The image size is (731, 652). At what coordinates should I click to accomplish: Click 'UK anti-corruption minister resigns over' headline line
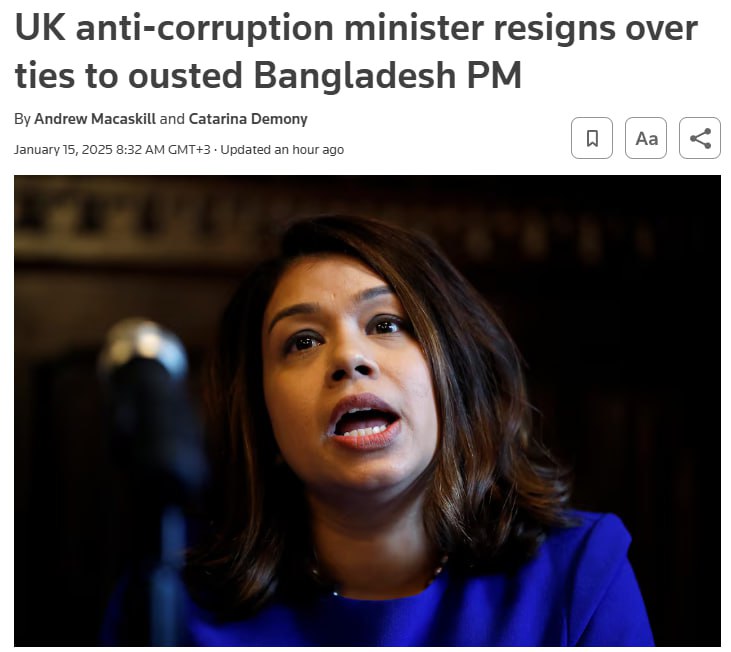[356, 28]
